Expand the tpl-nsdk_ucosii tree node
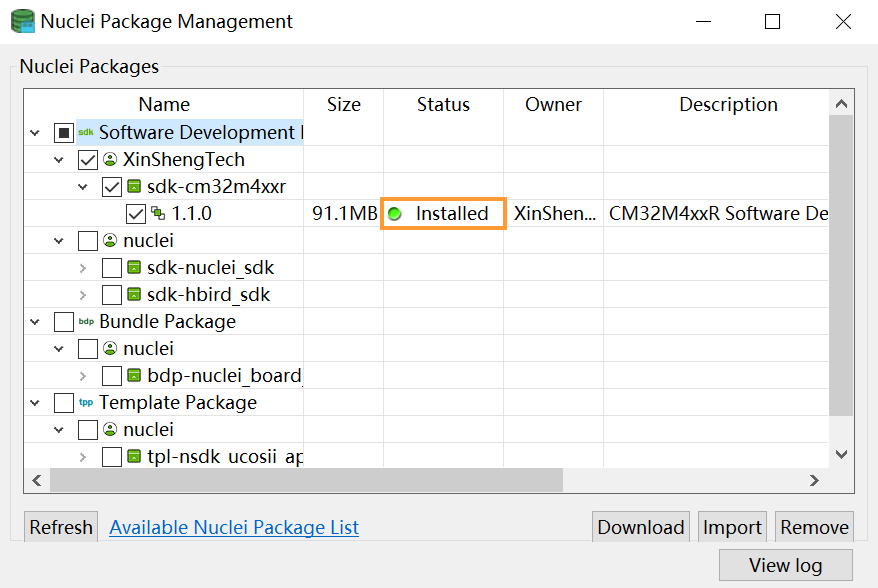878x588 pixels. [x=83, y=457]
